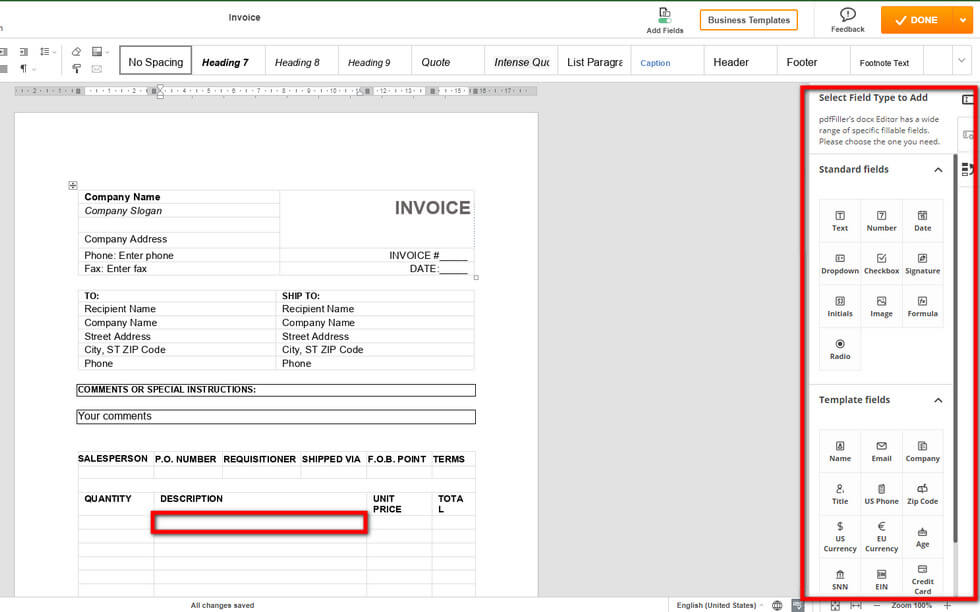Collapse the Template fields section
This screenshot has width=980, height=612.
[x=938, y=399]
